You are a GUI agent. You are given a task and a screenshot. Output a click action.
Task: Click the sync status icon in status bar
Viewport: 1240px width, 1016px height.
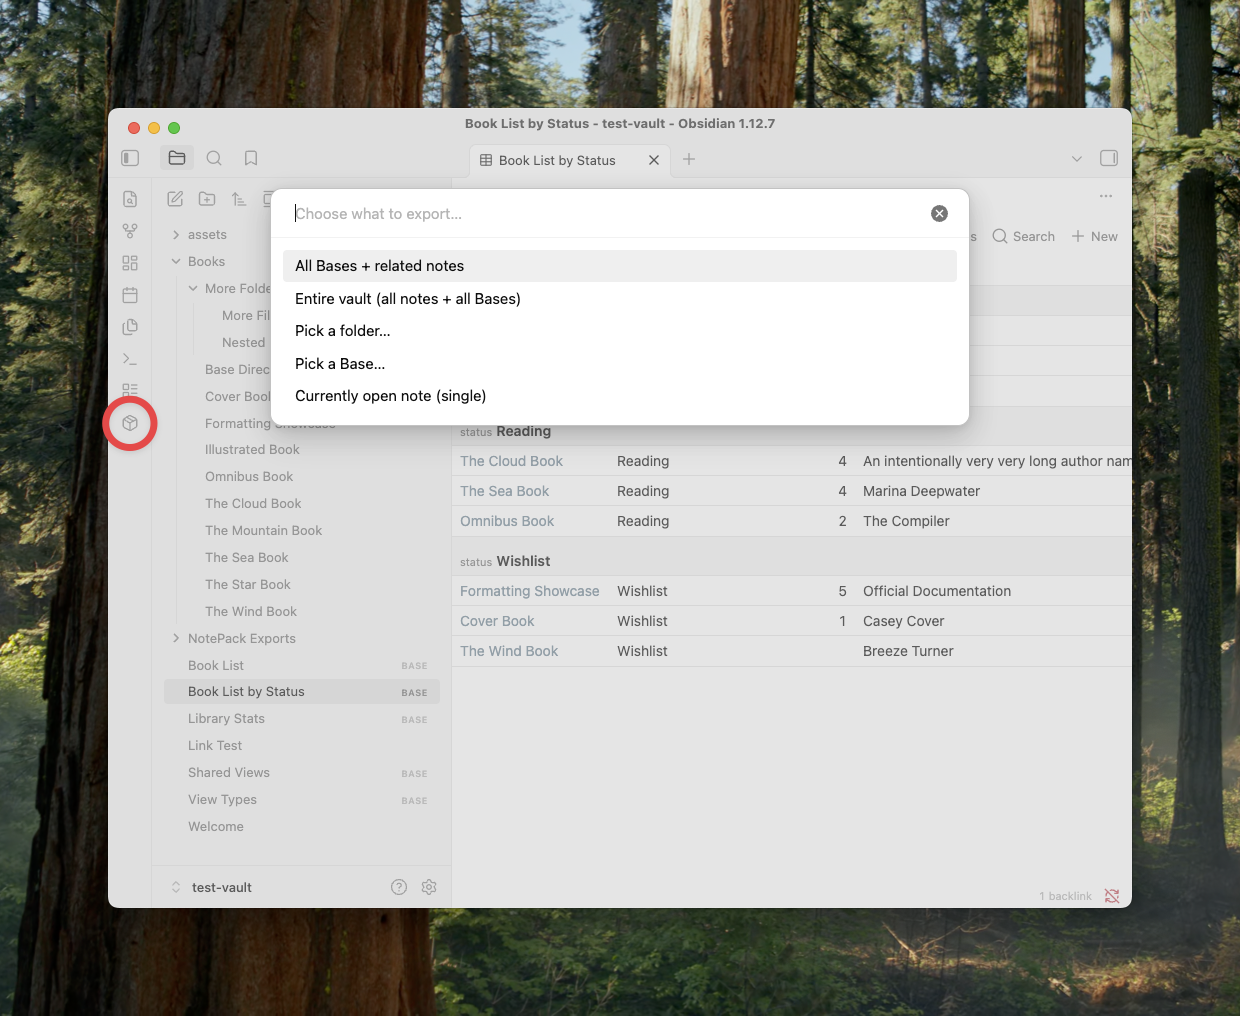coord(1112,896)
